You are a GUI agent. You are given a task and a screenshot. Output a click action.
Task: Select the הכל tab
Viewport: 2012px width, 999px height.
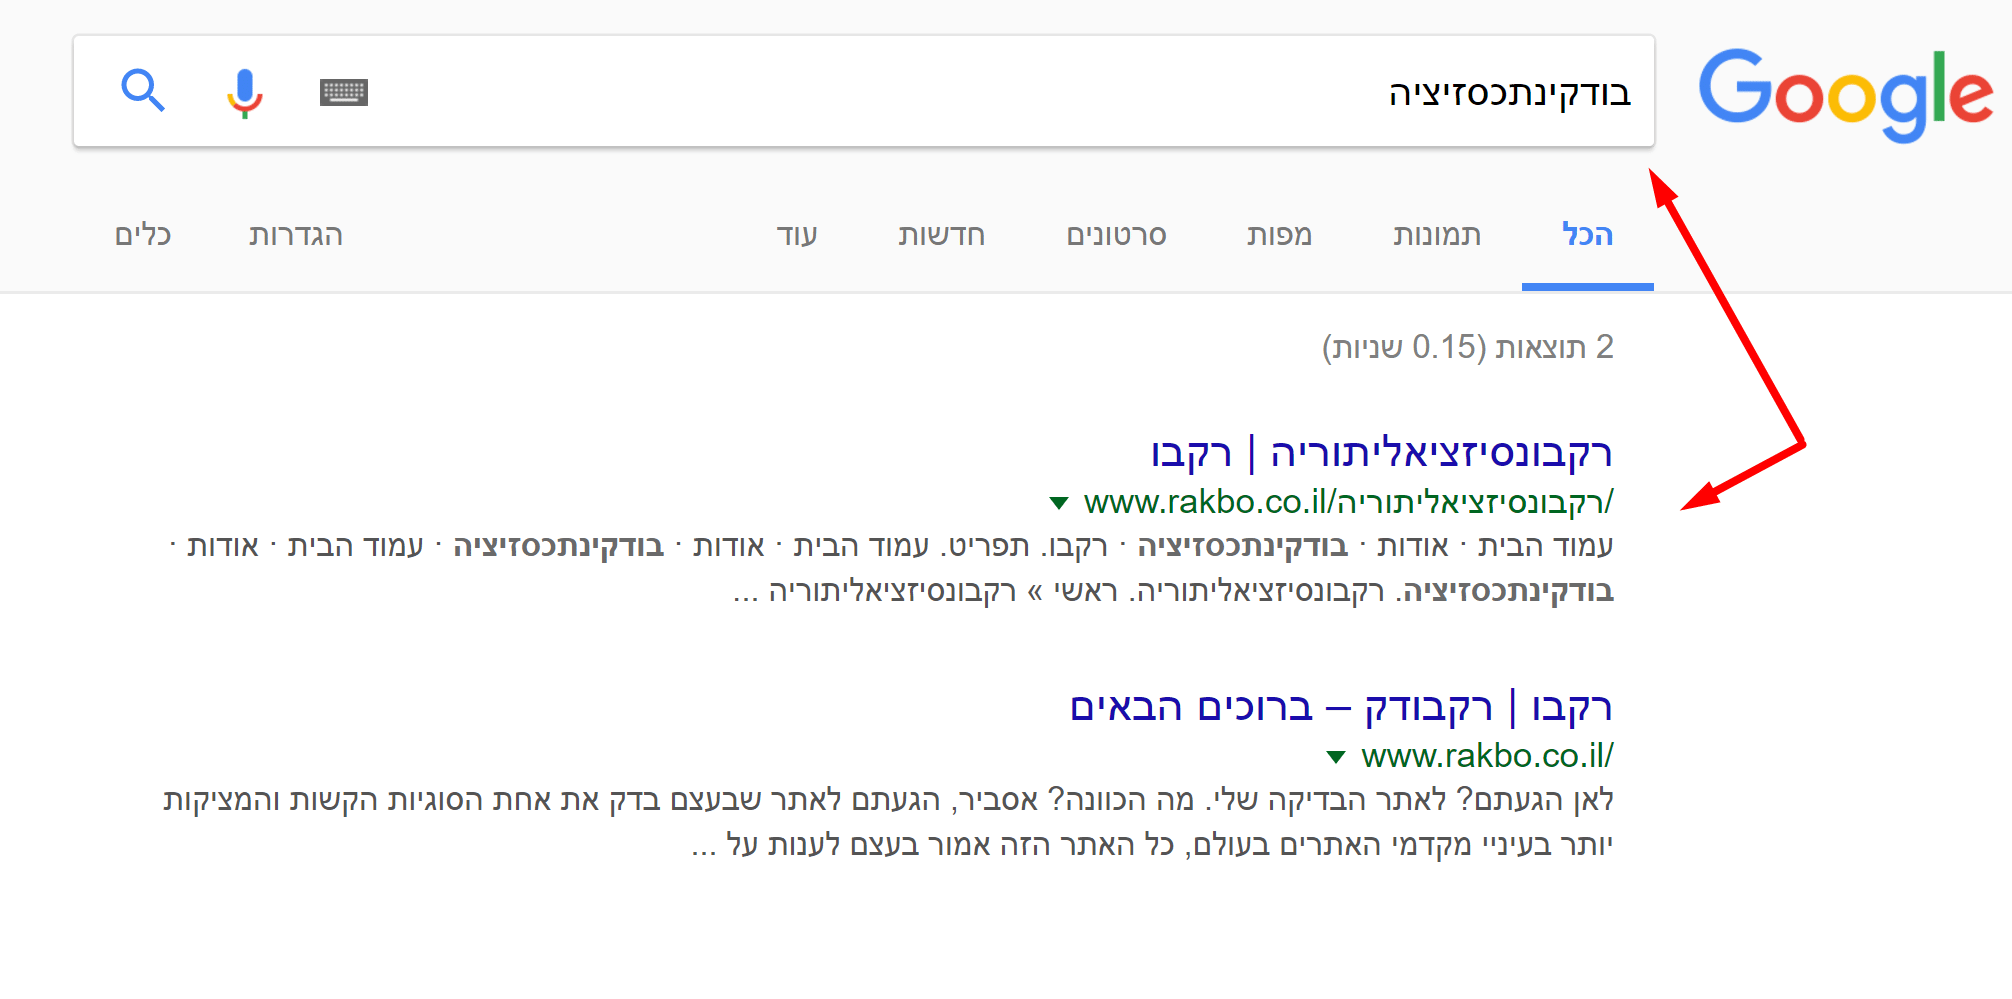(1587, 235)
